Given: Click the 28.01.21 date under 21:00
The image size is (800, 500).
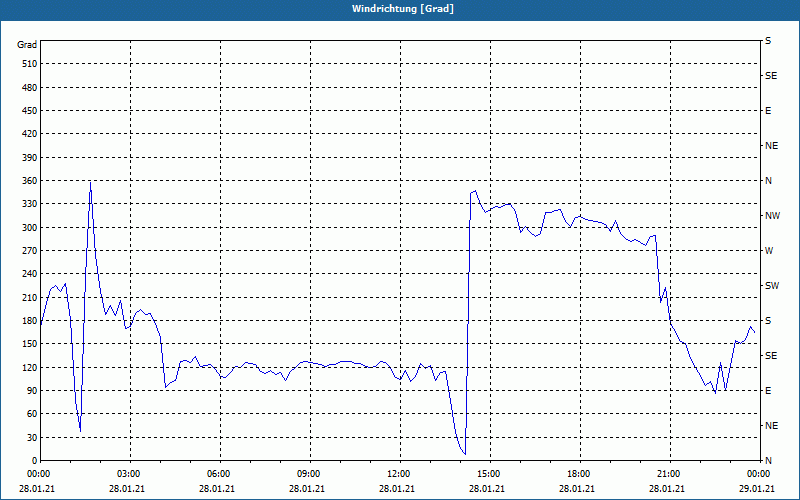Looking at the screenshot, I should (667, 489).
